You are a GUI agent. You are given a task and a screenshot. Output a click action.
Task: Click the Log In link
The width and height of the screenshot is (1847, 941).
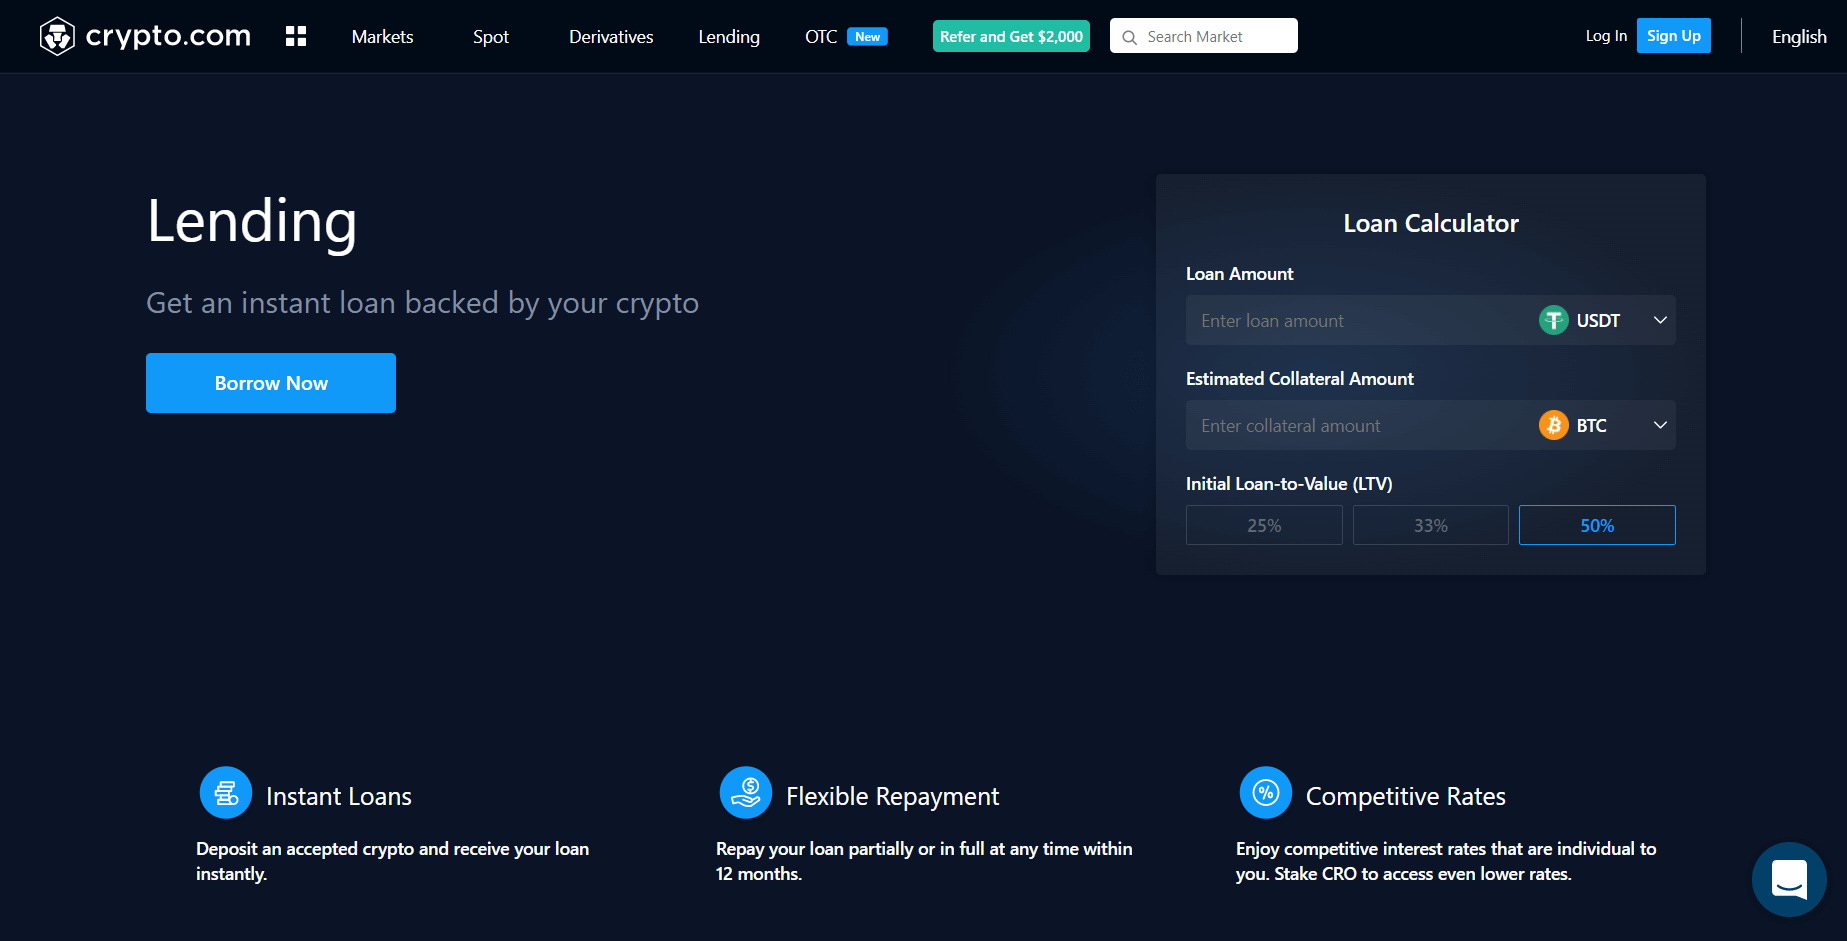1606,36
